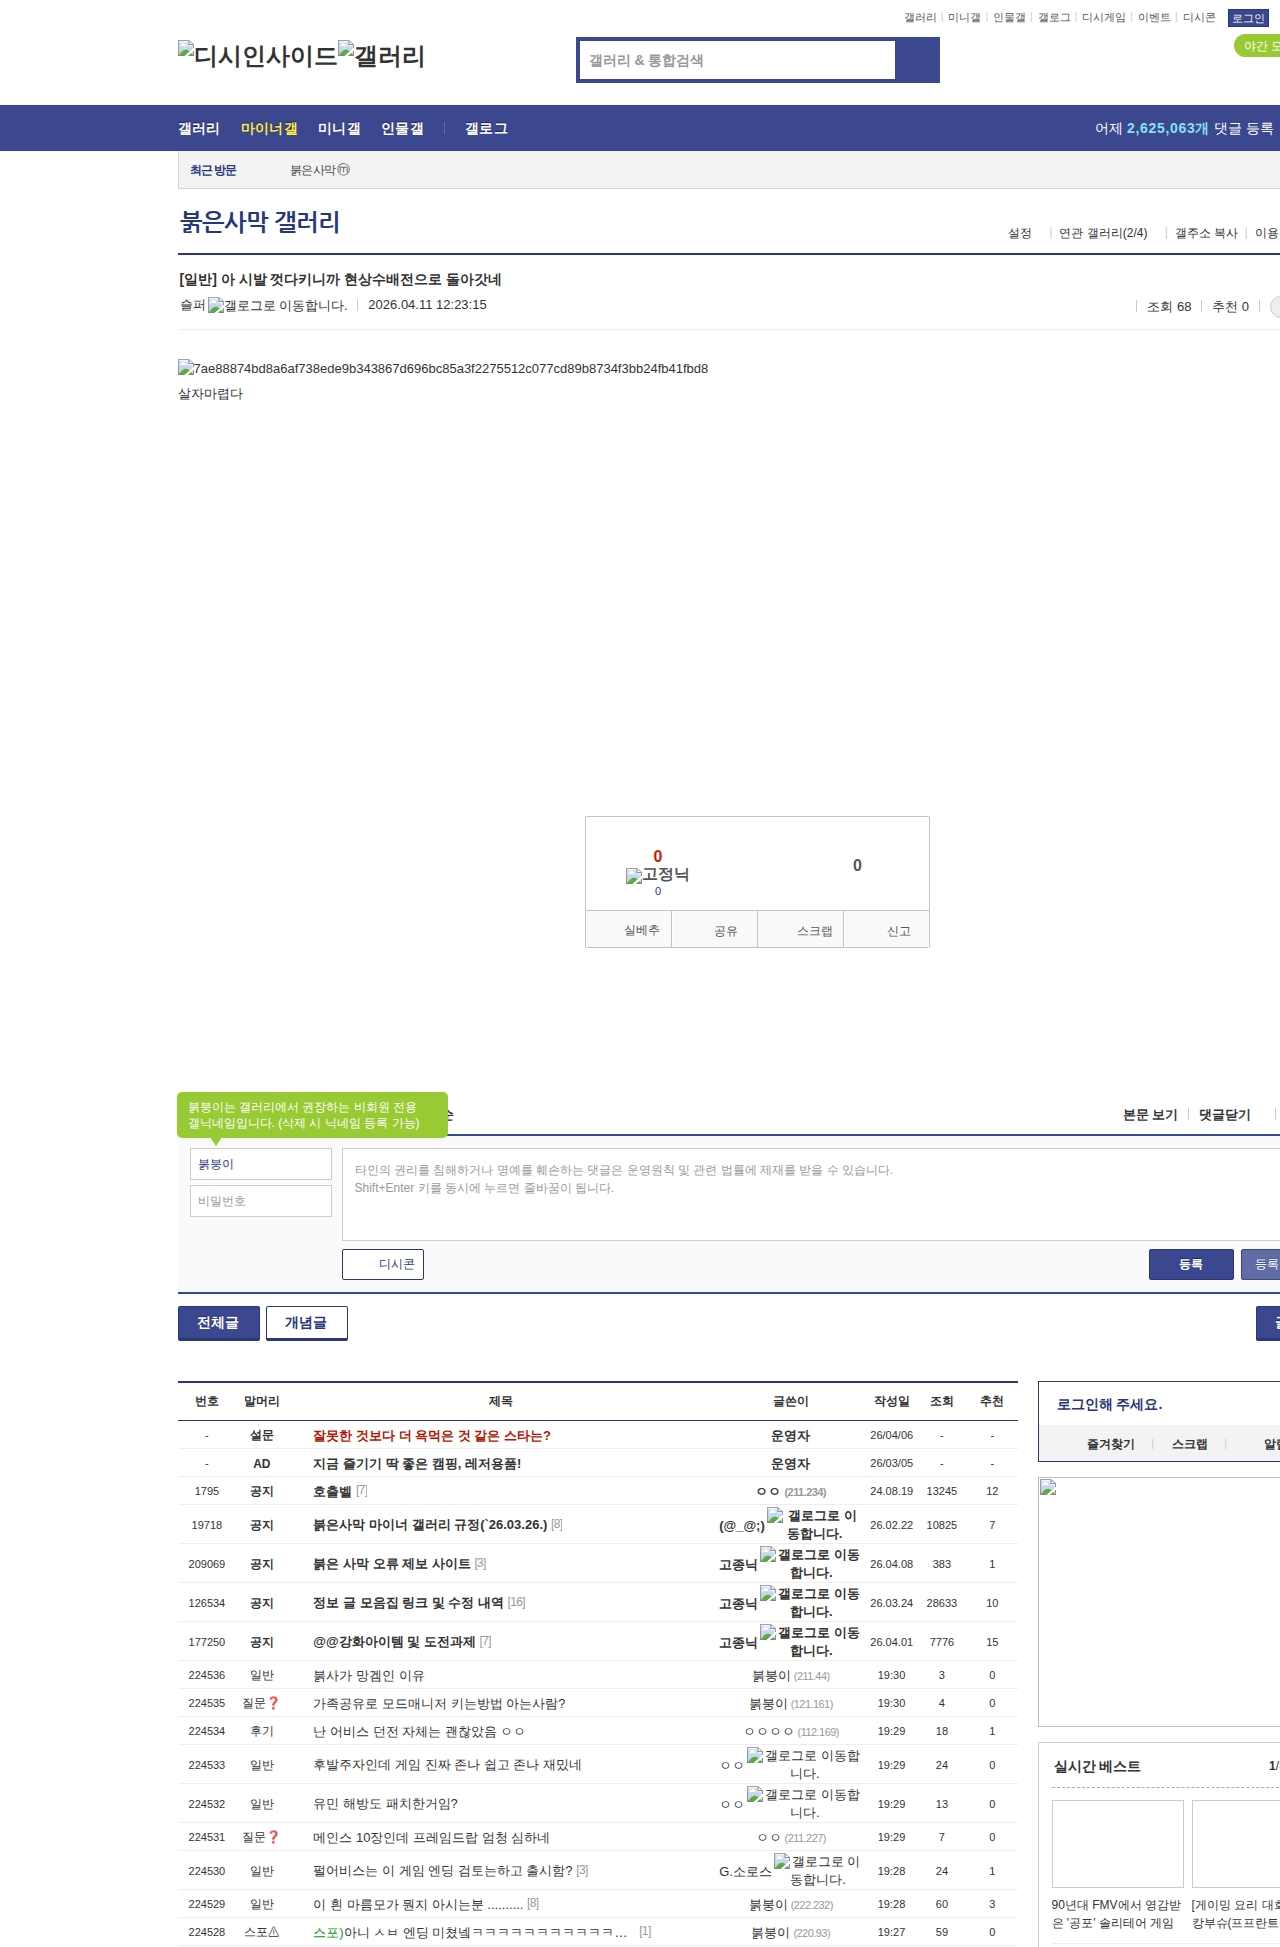Click the 갤러리 logo image beside 디시인사이드

pyautogui.click(x=381, y=55)
